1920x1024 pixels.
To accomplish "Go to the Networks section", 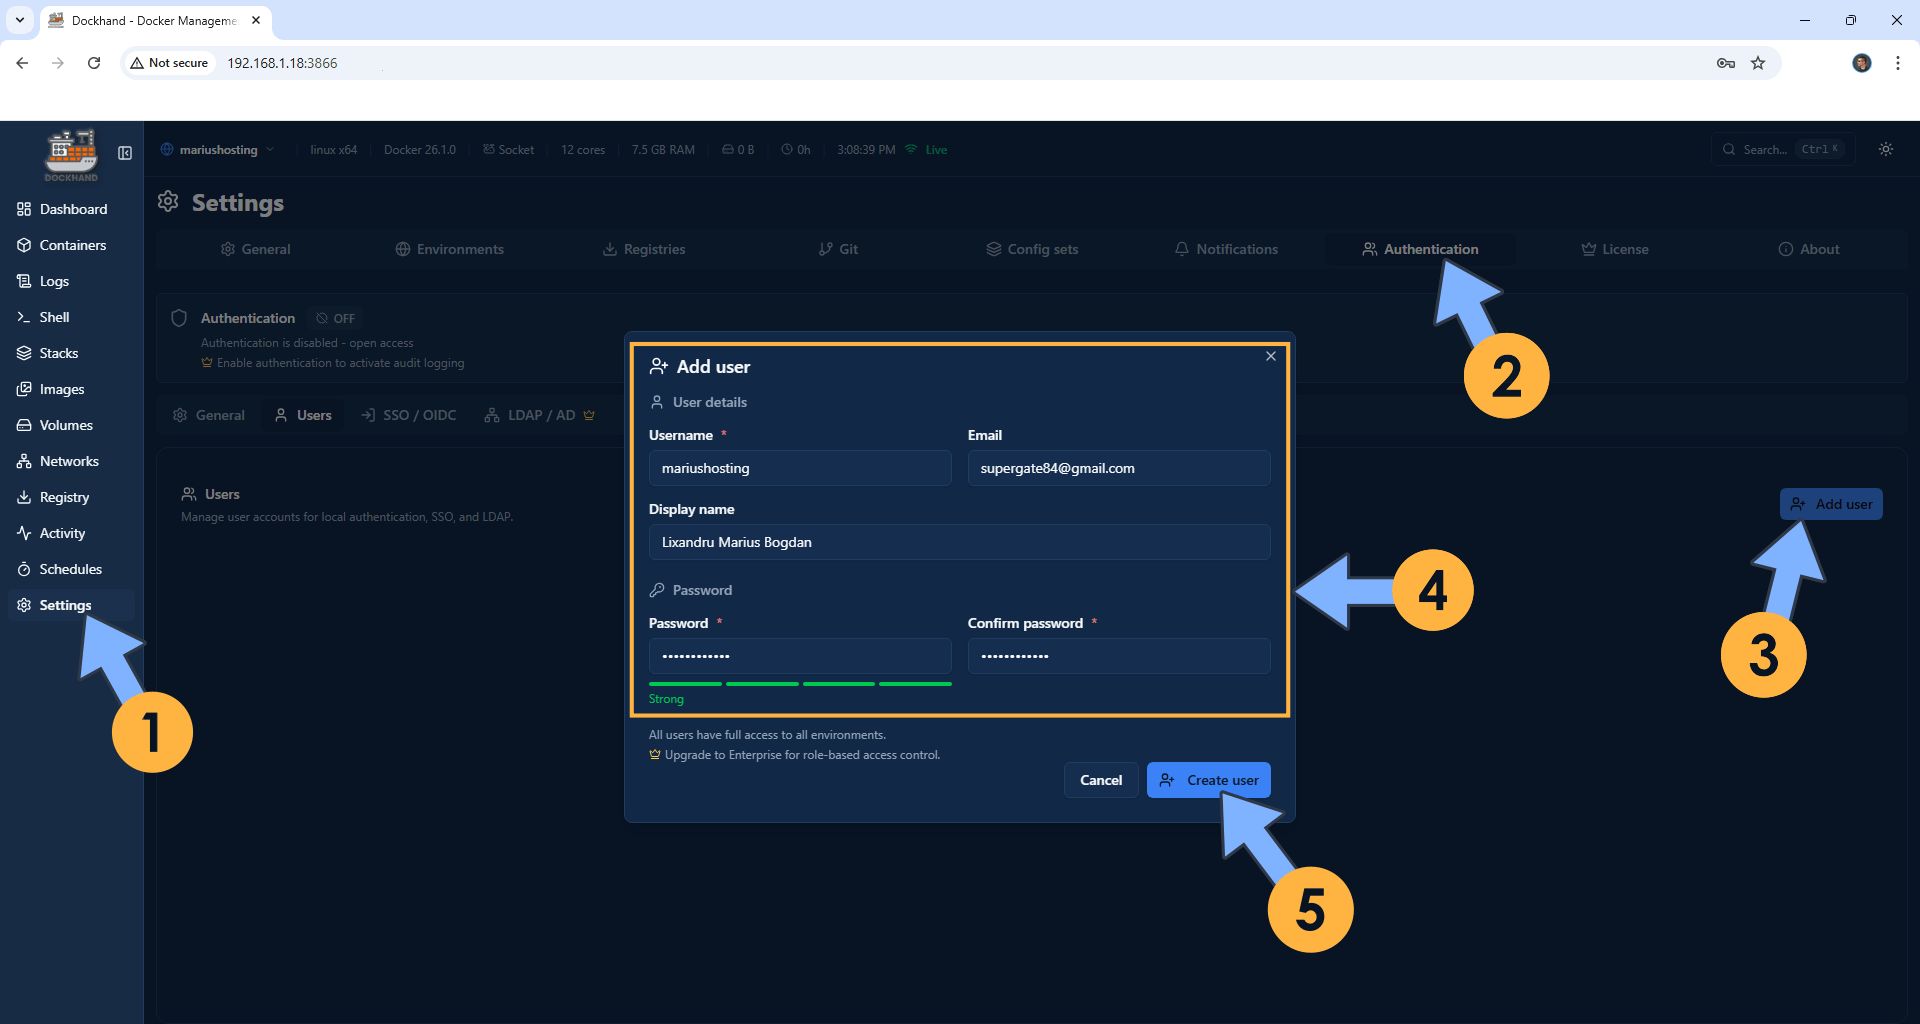I will pos(69,461).
